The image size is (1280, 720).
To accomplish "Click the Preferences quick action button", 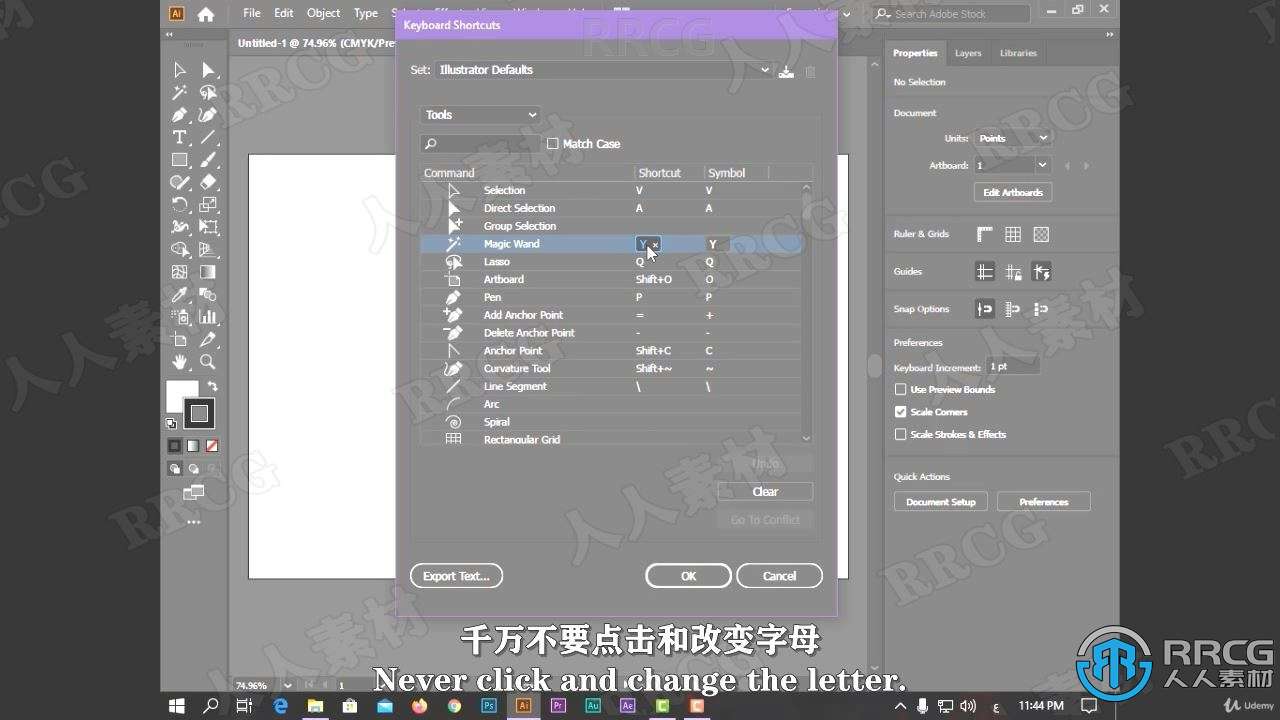I will coord(1043,502).
